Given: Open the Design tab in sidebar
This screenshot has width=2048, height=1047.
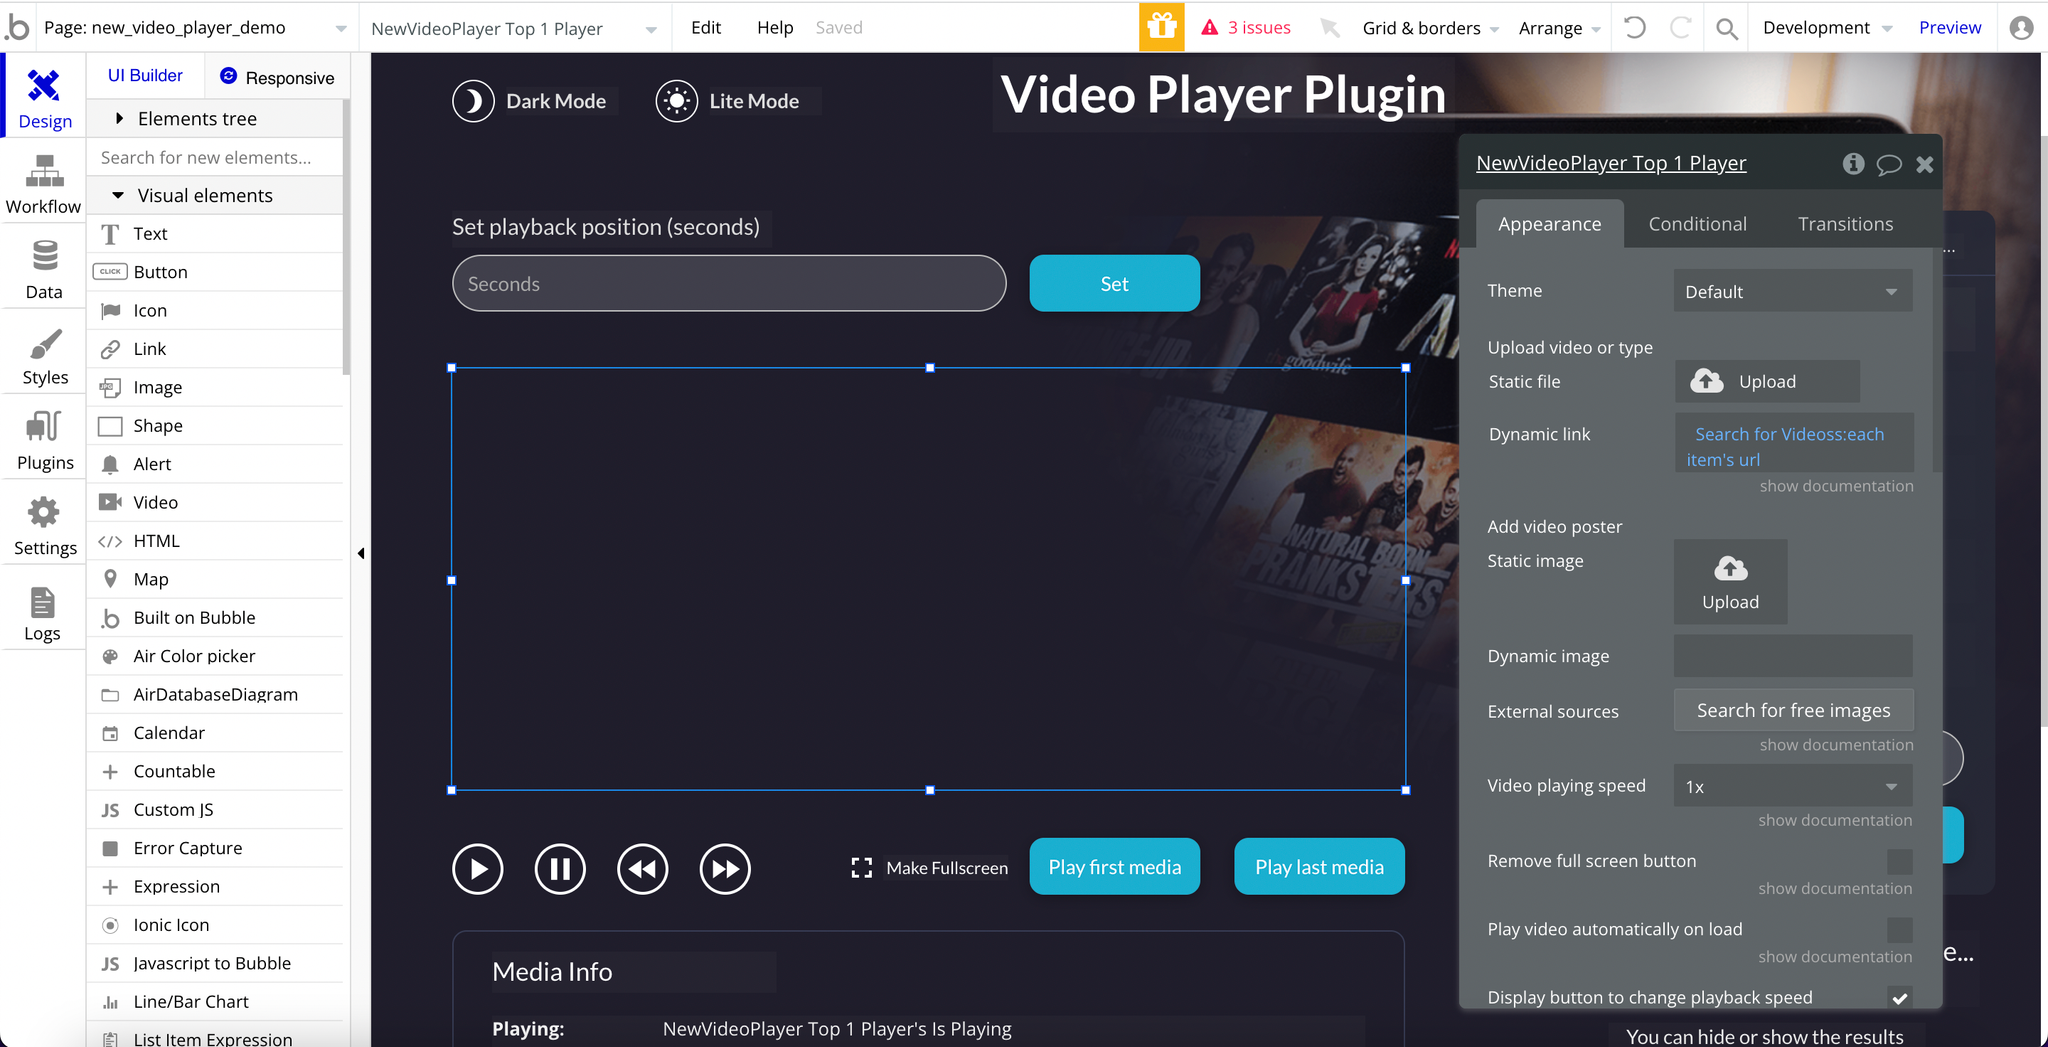Looking at the screenshot, I should [x=44, y=99].
